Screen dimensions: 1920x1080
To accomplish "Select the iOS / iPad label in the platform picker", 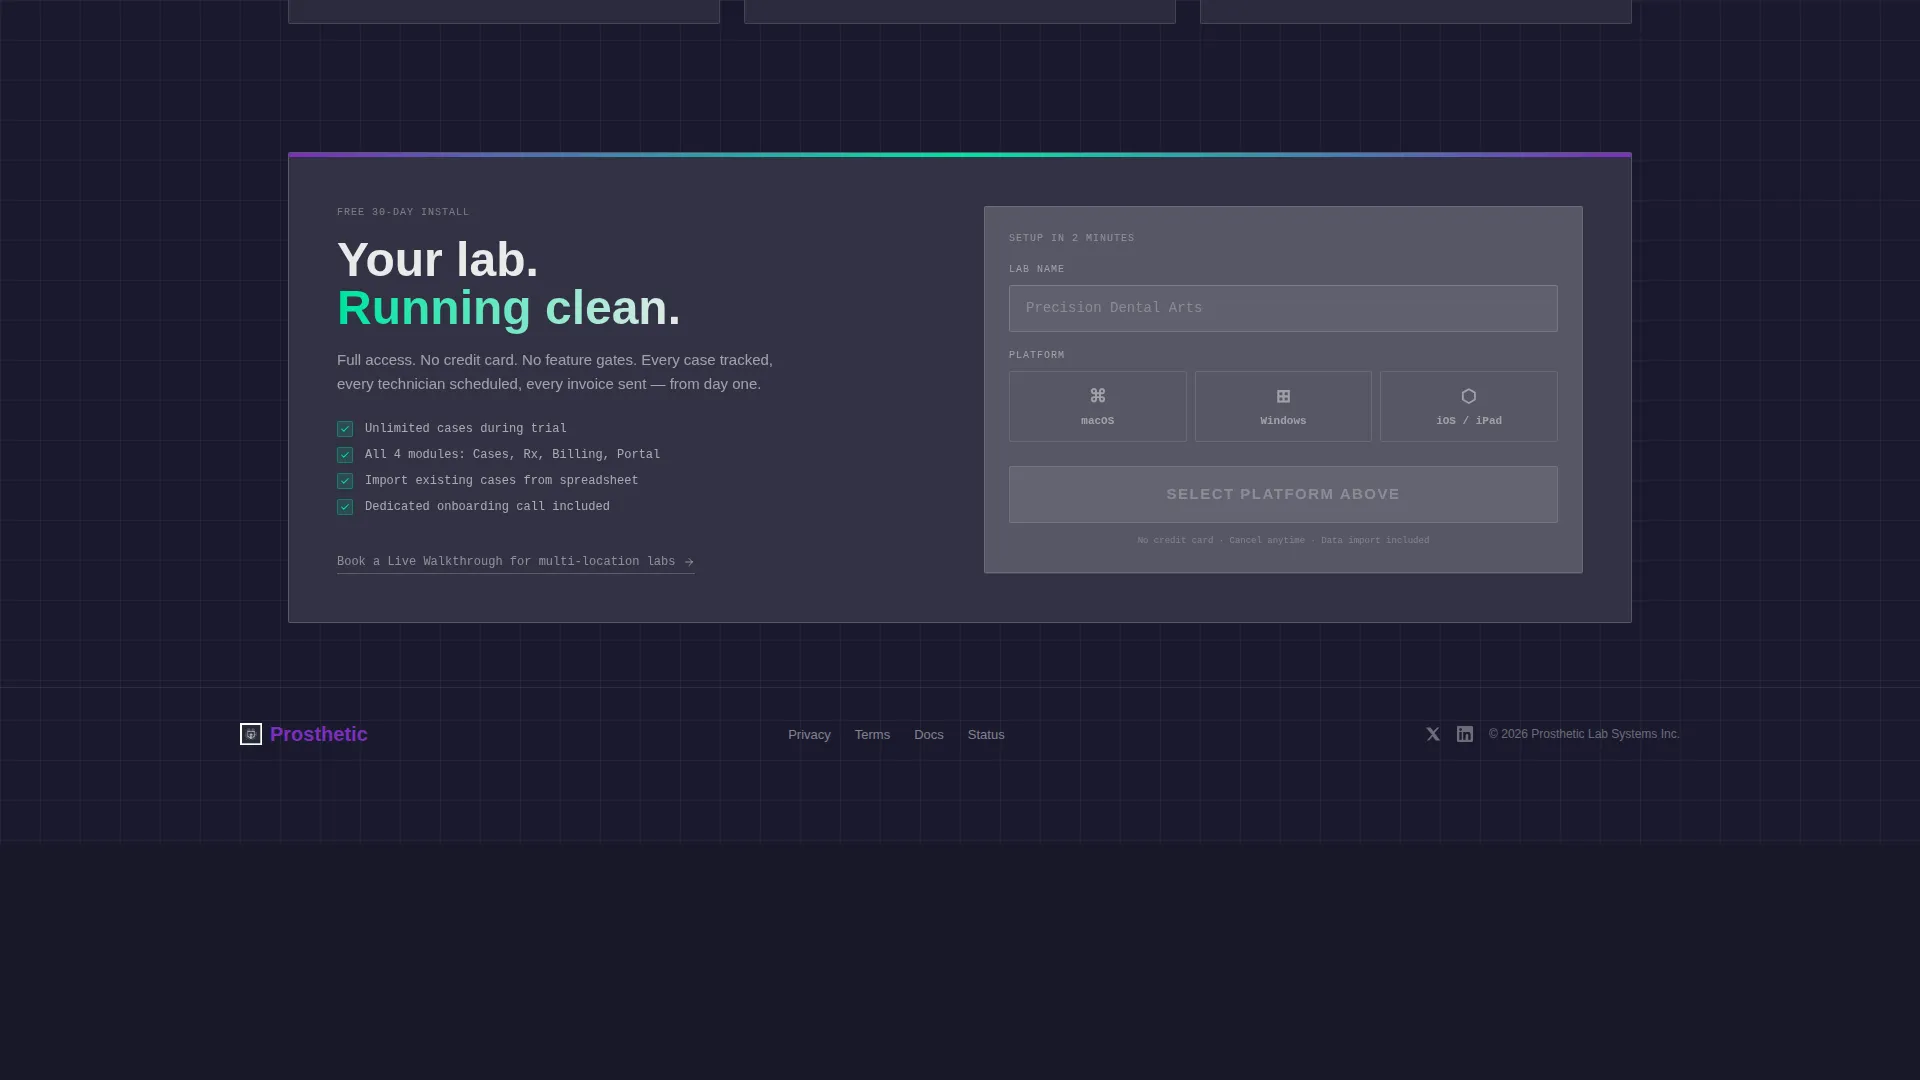I will [1468, 421].
